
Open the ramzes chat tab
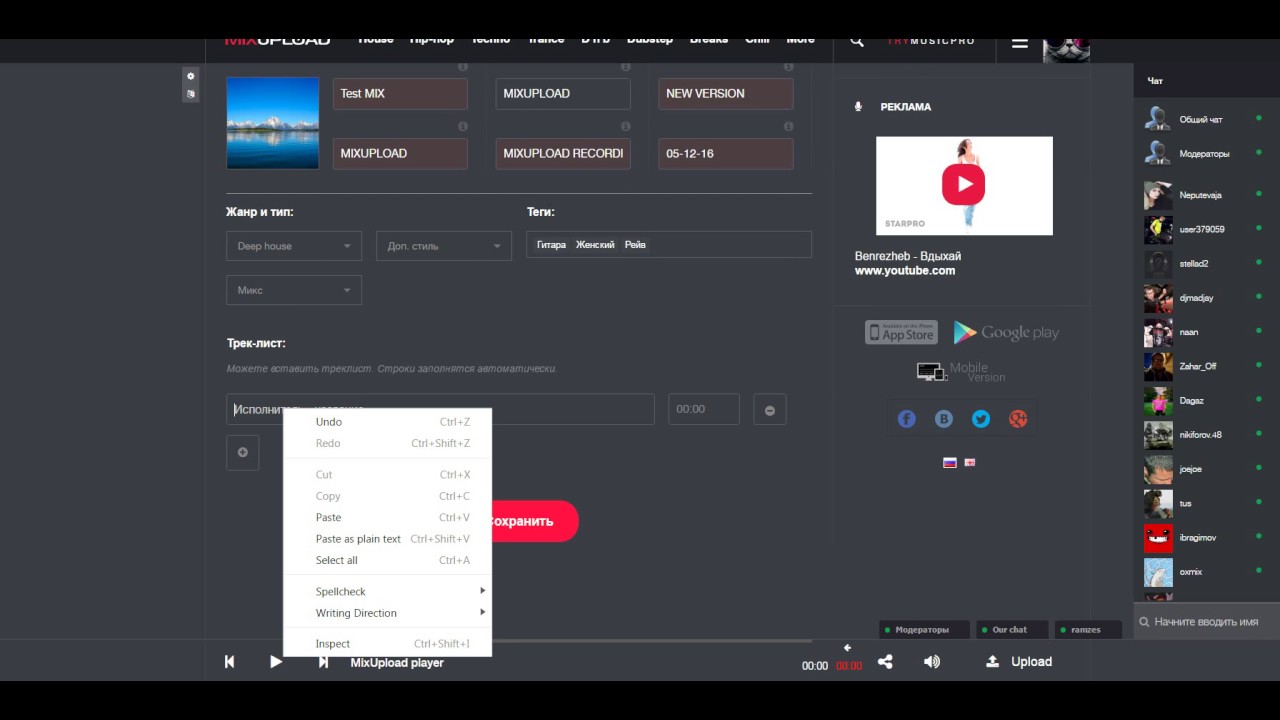pos(1088,630)
